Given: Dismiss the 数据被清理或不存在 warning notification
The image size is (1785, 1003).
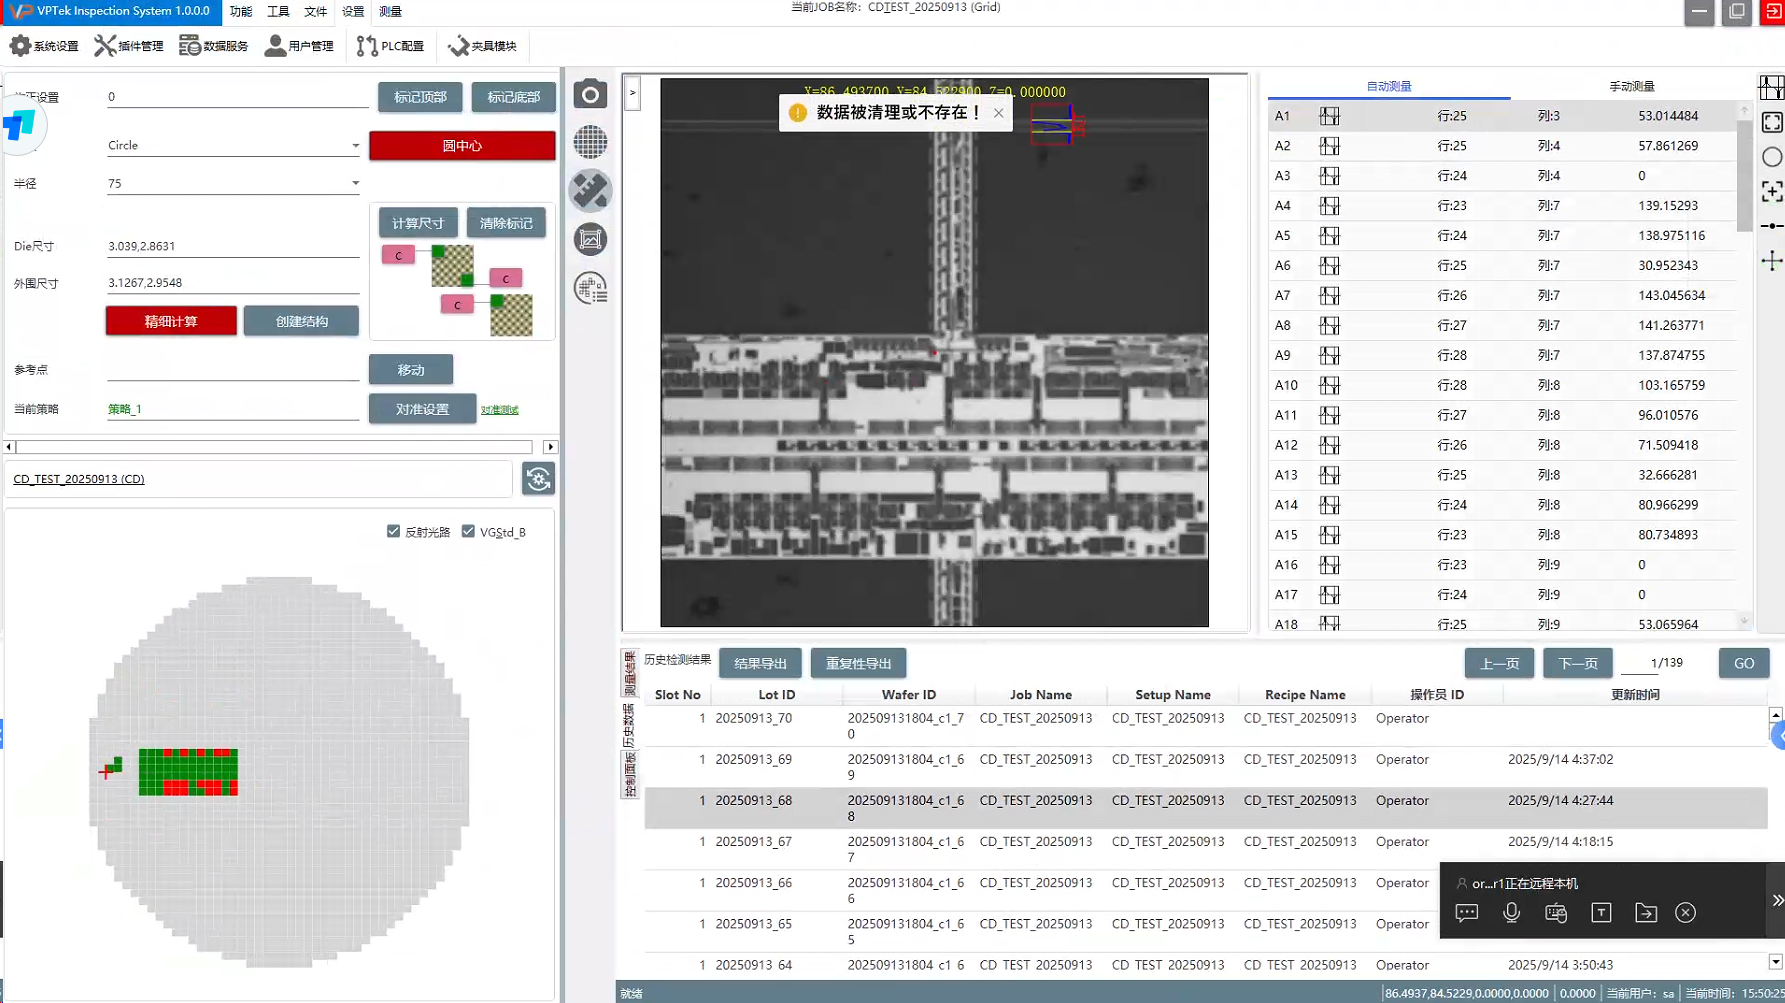Looking at the screenshot, I should 998,113.
